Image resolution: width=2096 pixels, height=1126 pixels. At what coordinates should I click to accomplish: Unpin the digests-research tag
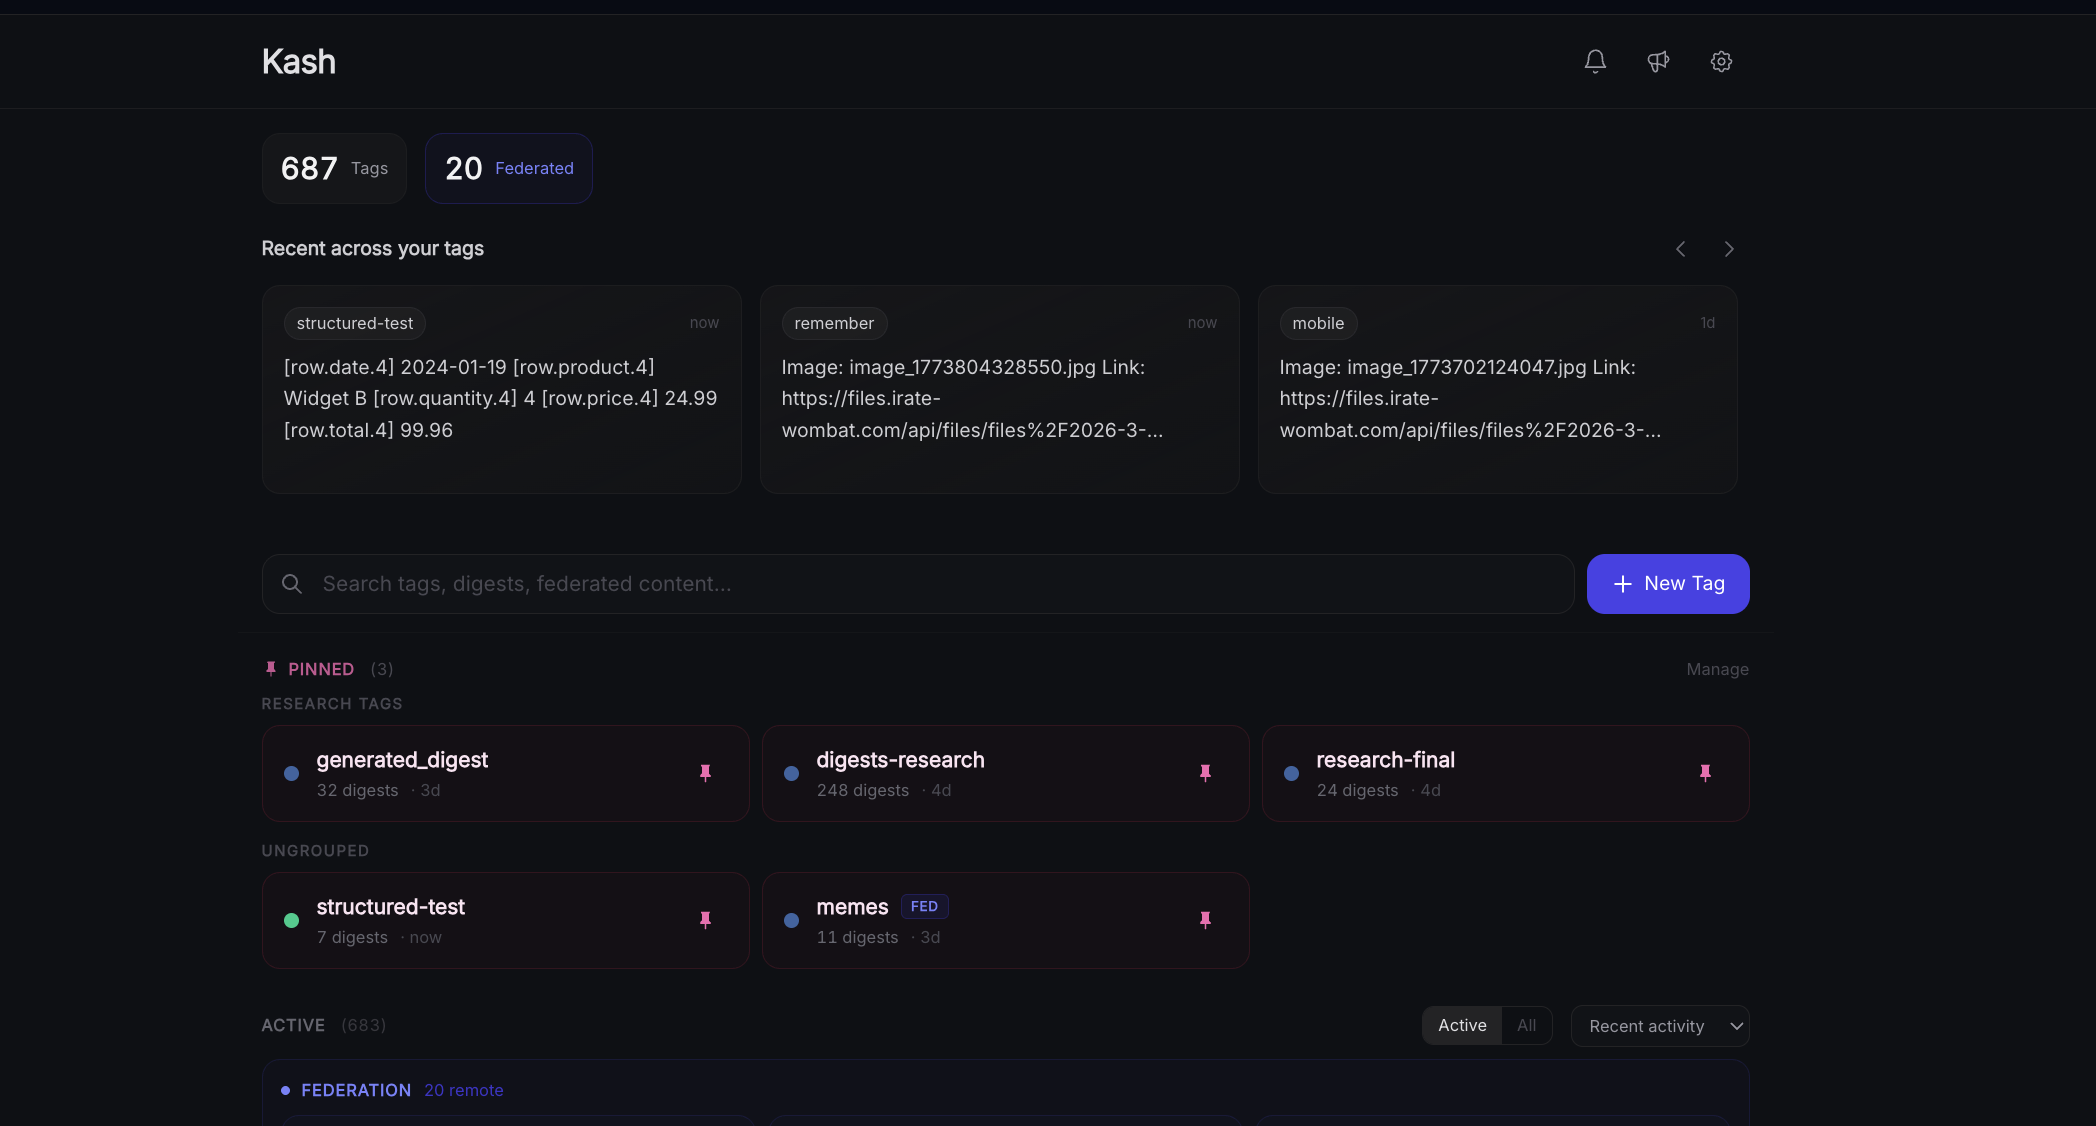pos(1205,773)
